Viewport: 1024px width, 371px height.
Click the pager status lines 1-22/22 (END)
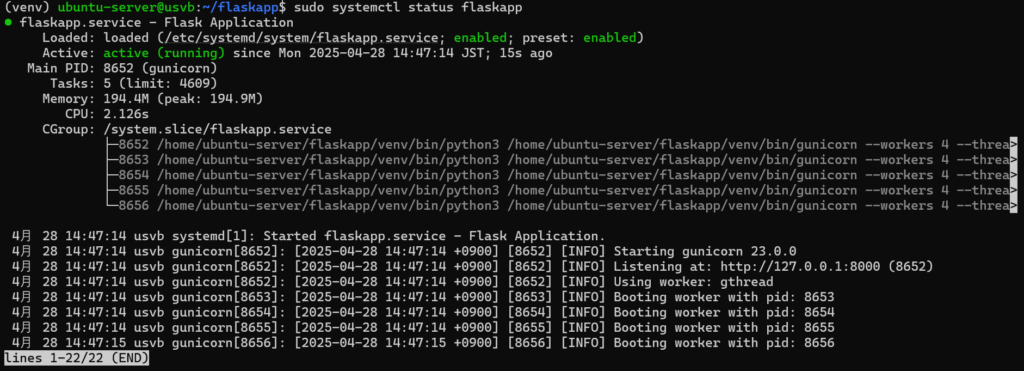[x=76, y=359]
